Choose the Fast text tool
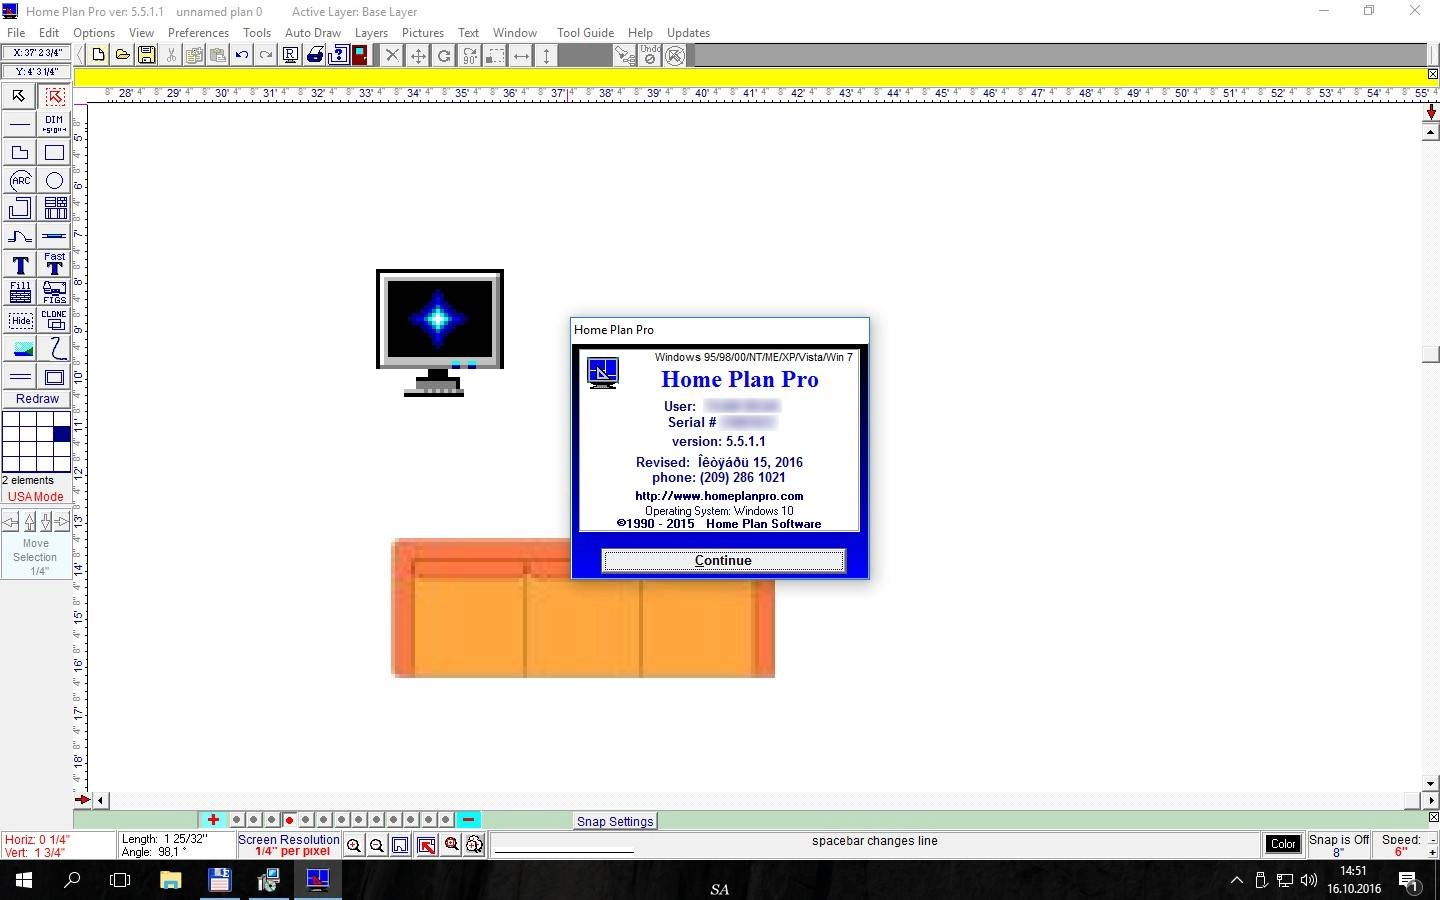1440x900 pixels. click(x=54, y=264)
